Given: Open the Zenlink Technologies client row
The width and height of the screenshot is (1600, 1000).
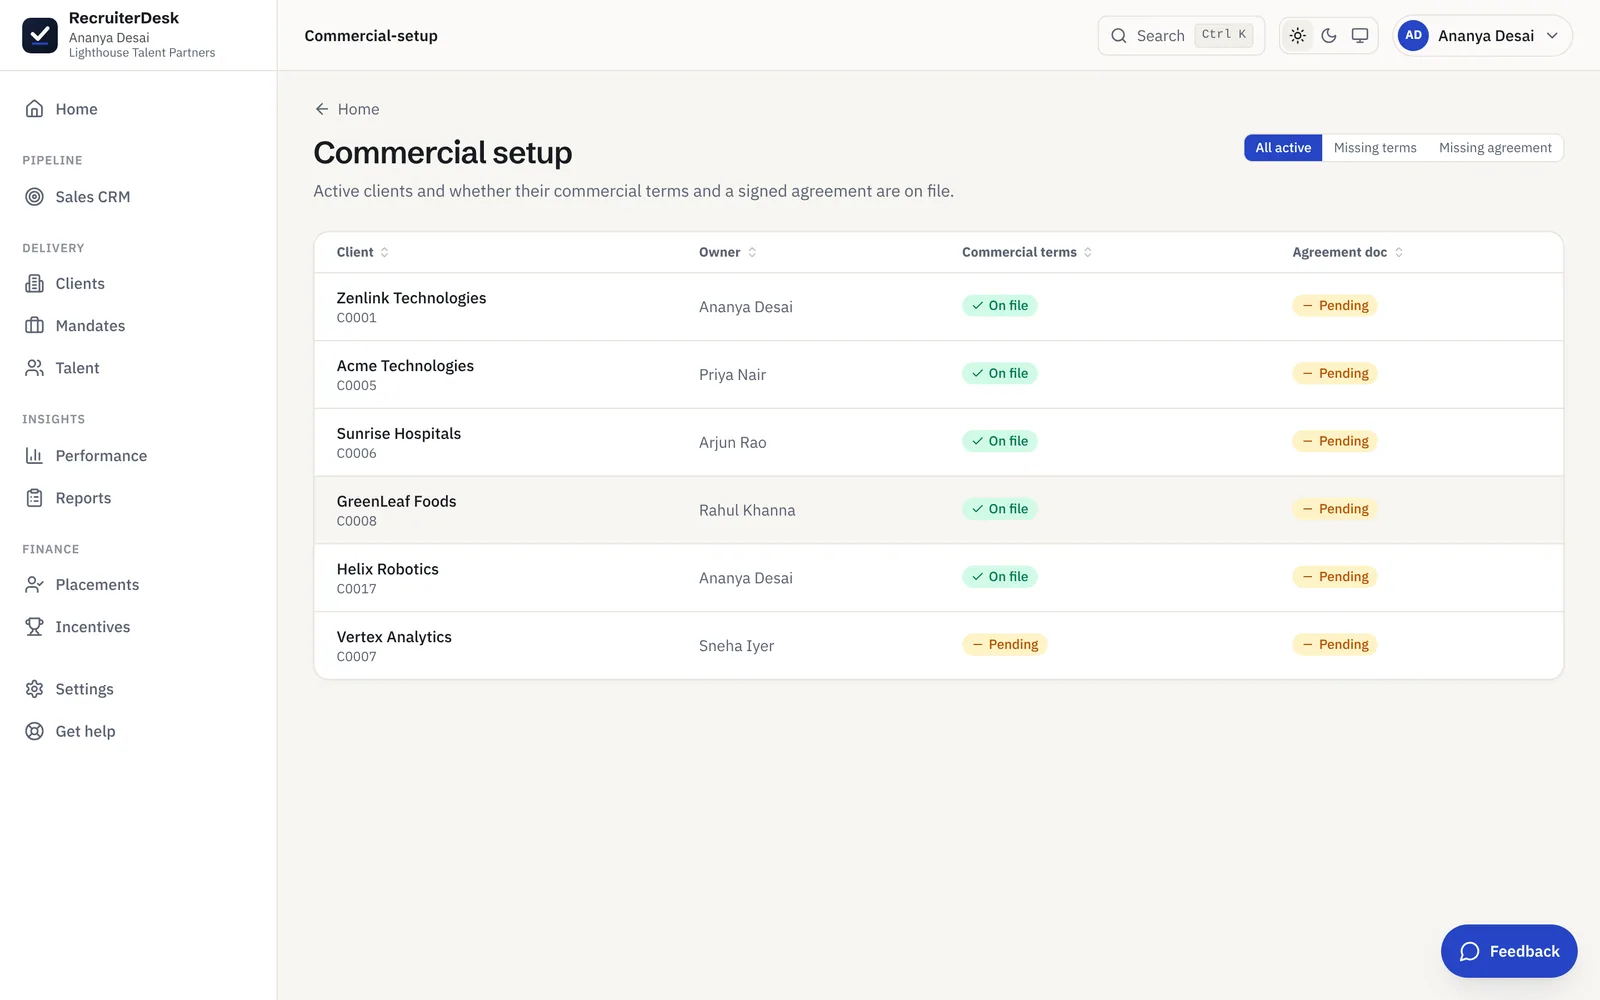Looking at the screenshot, I should pos(938,307).
